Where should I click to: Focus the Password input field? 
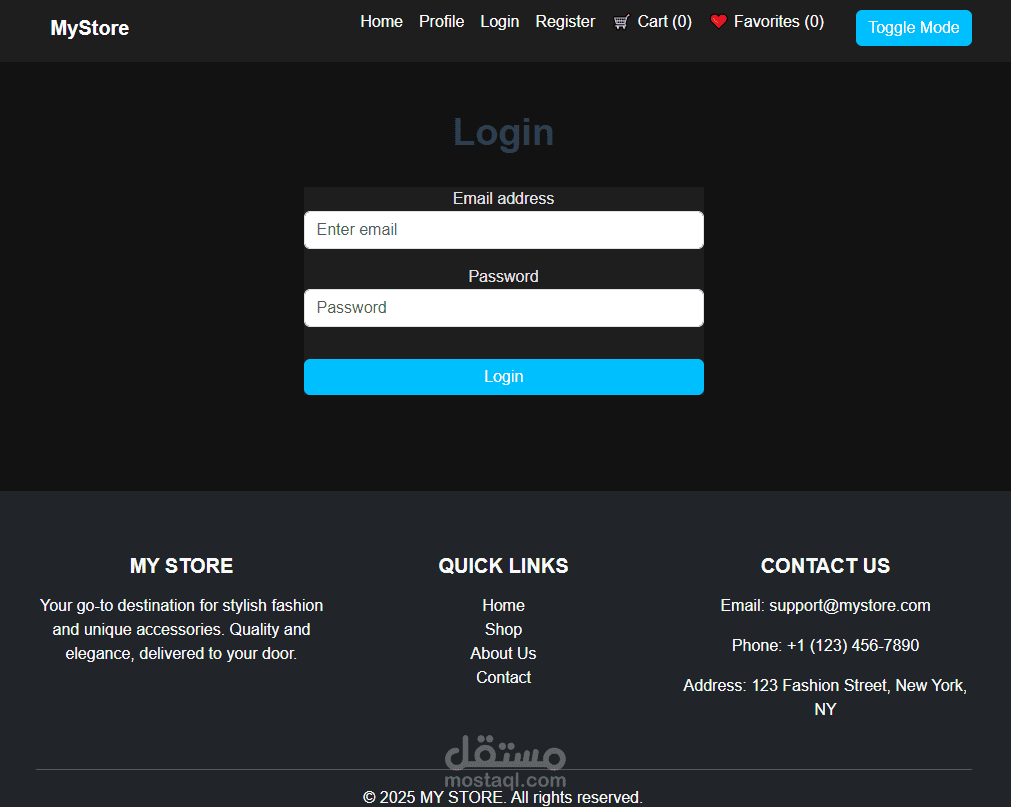[504, 307]
